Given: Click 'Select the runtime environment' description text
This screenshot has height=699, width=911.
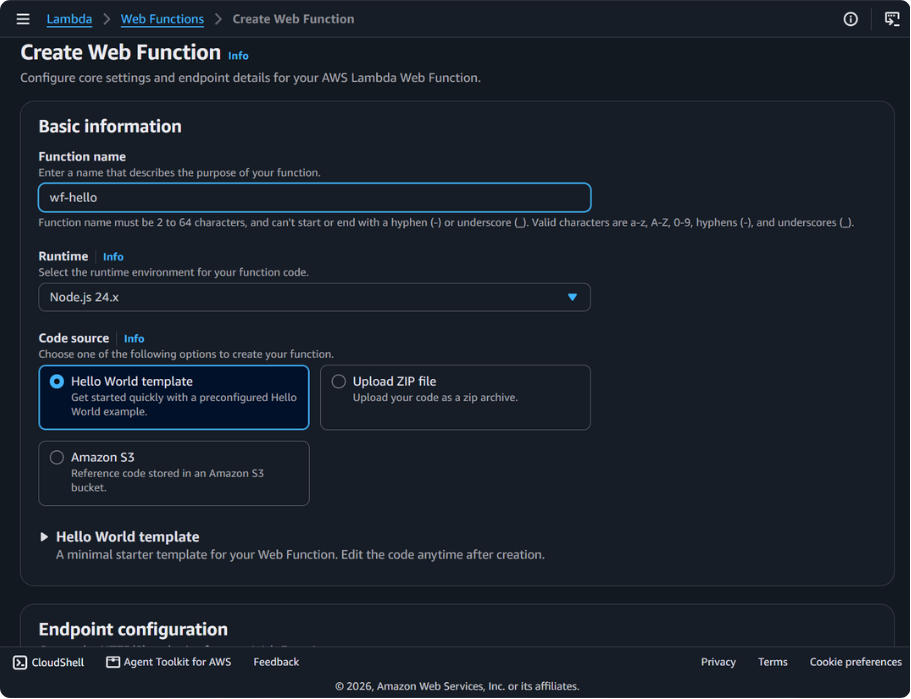Looking at the screenshot, I should coord(173,273).
